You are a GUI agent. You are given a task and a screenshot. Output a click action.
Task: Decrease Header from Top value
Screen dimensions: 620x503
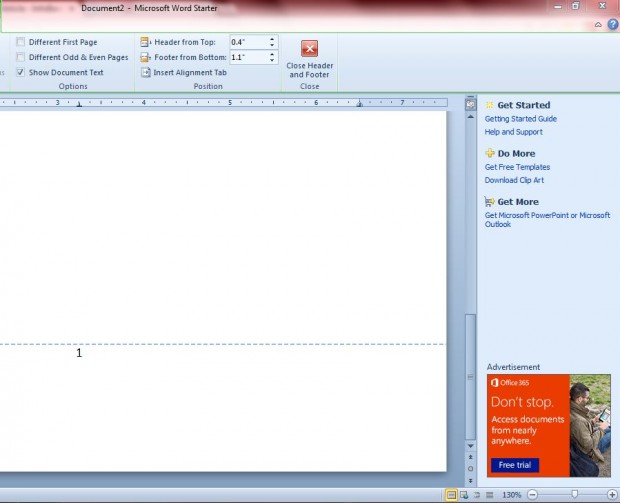[272, 45]
